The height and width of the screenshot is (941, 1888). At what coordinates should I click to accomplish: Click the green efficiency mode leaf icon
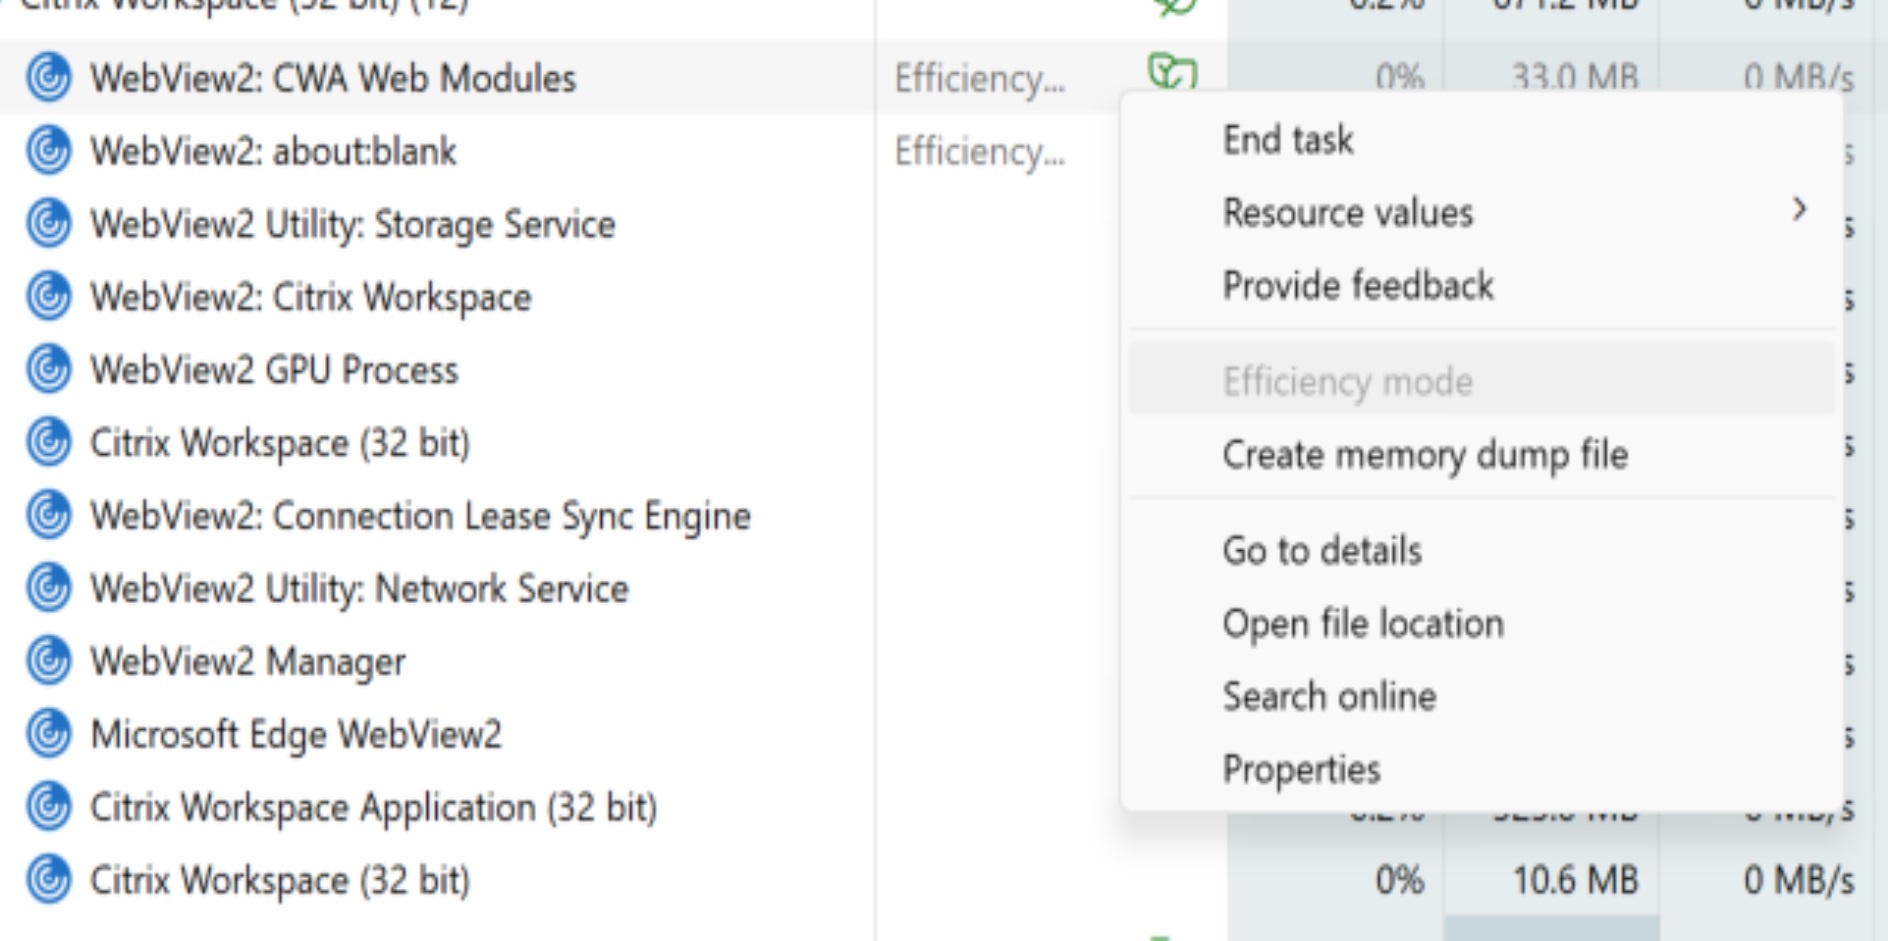(x=1172, y=72)
